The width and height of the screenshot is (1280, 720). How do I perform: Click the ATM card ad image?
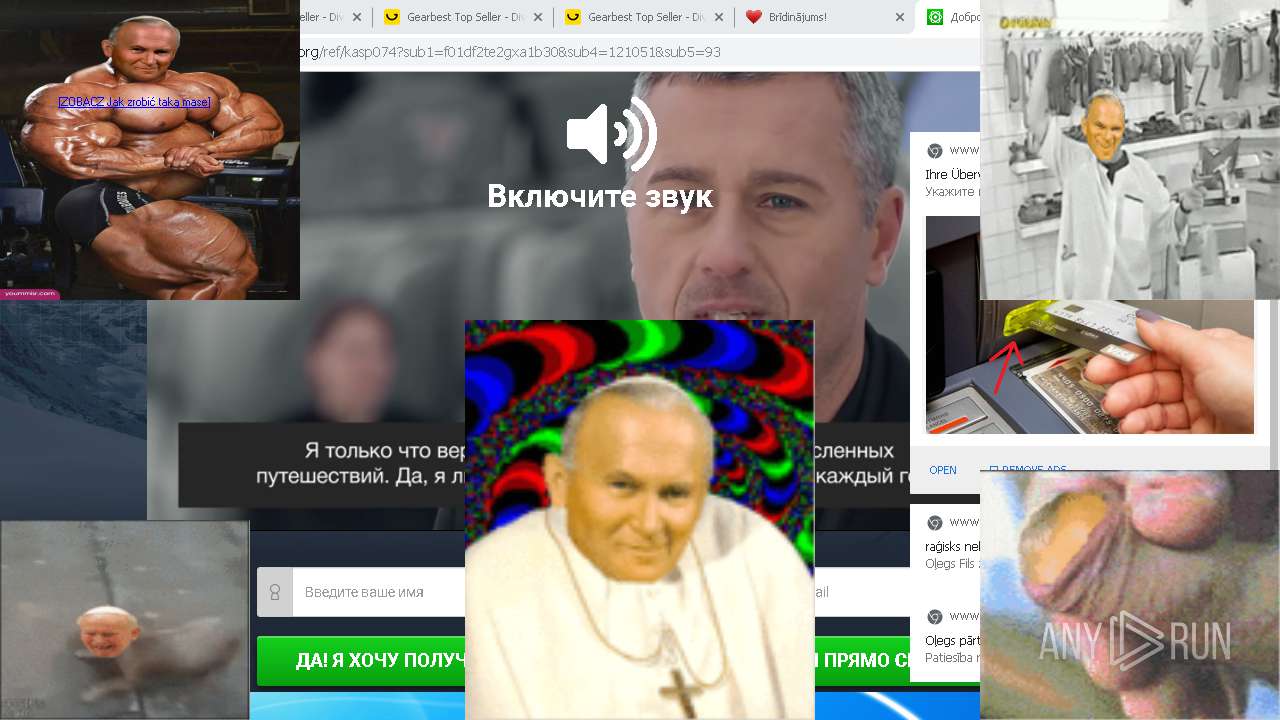[x=1090, y=367]
